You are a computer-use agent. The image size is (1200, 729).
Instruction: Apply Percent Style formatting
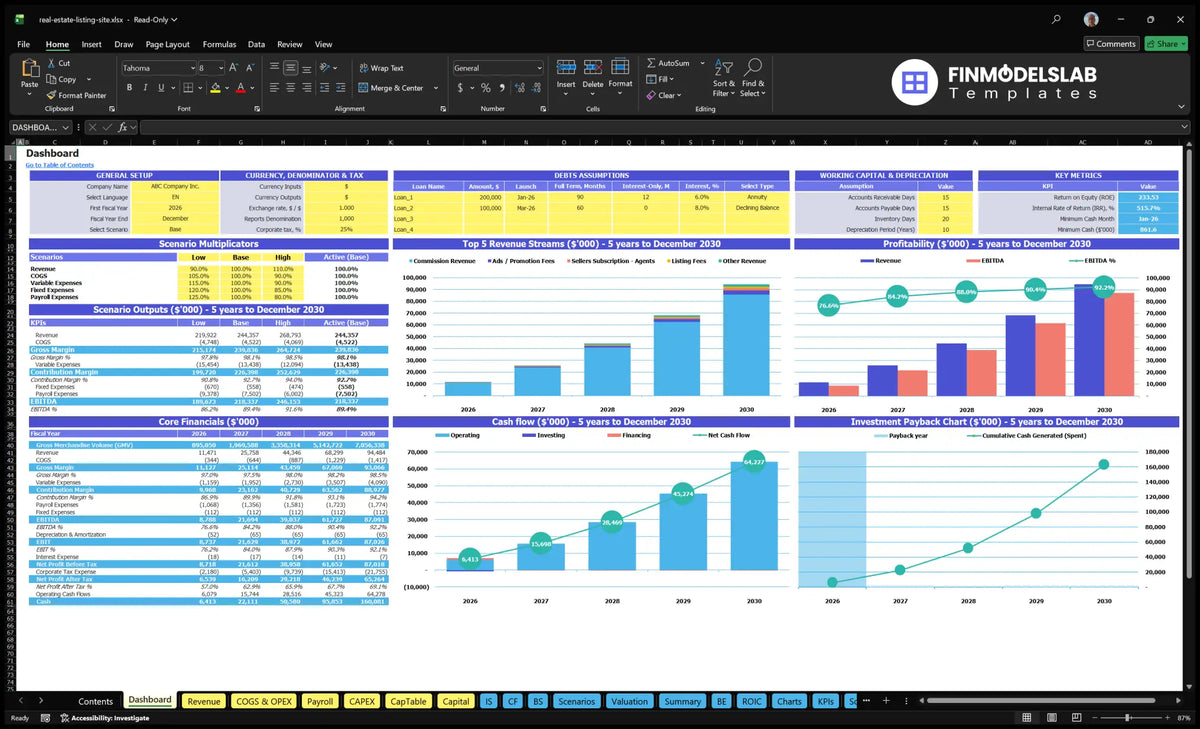click(x=486, y=88)
